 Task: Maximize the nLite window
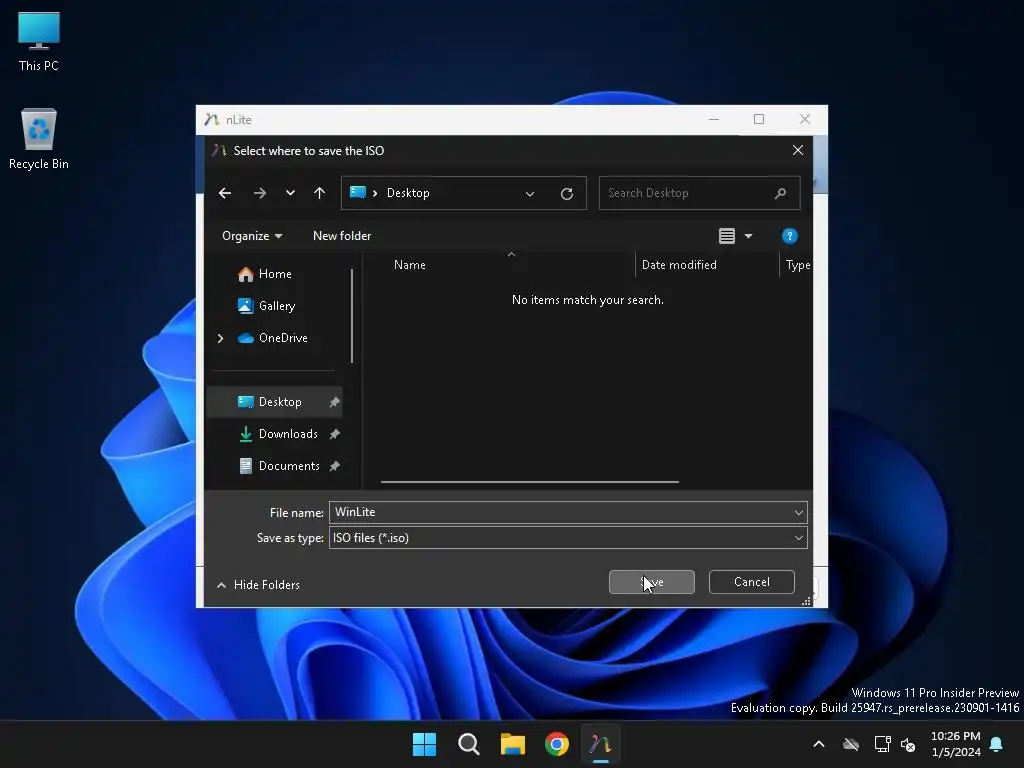click(759, 120)
